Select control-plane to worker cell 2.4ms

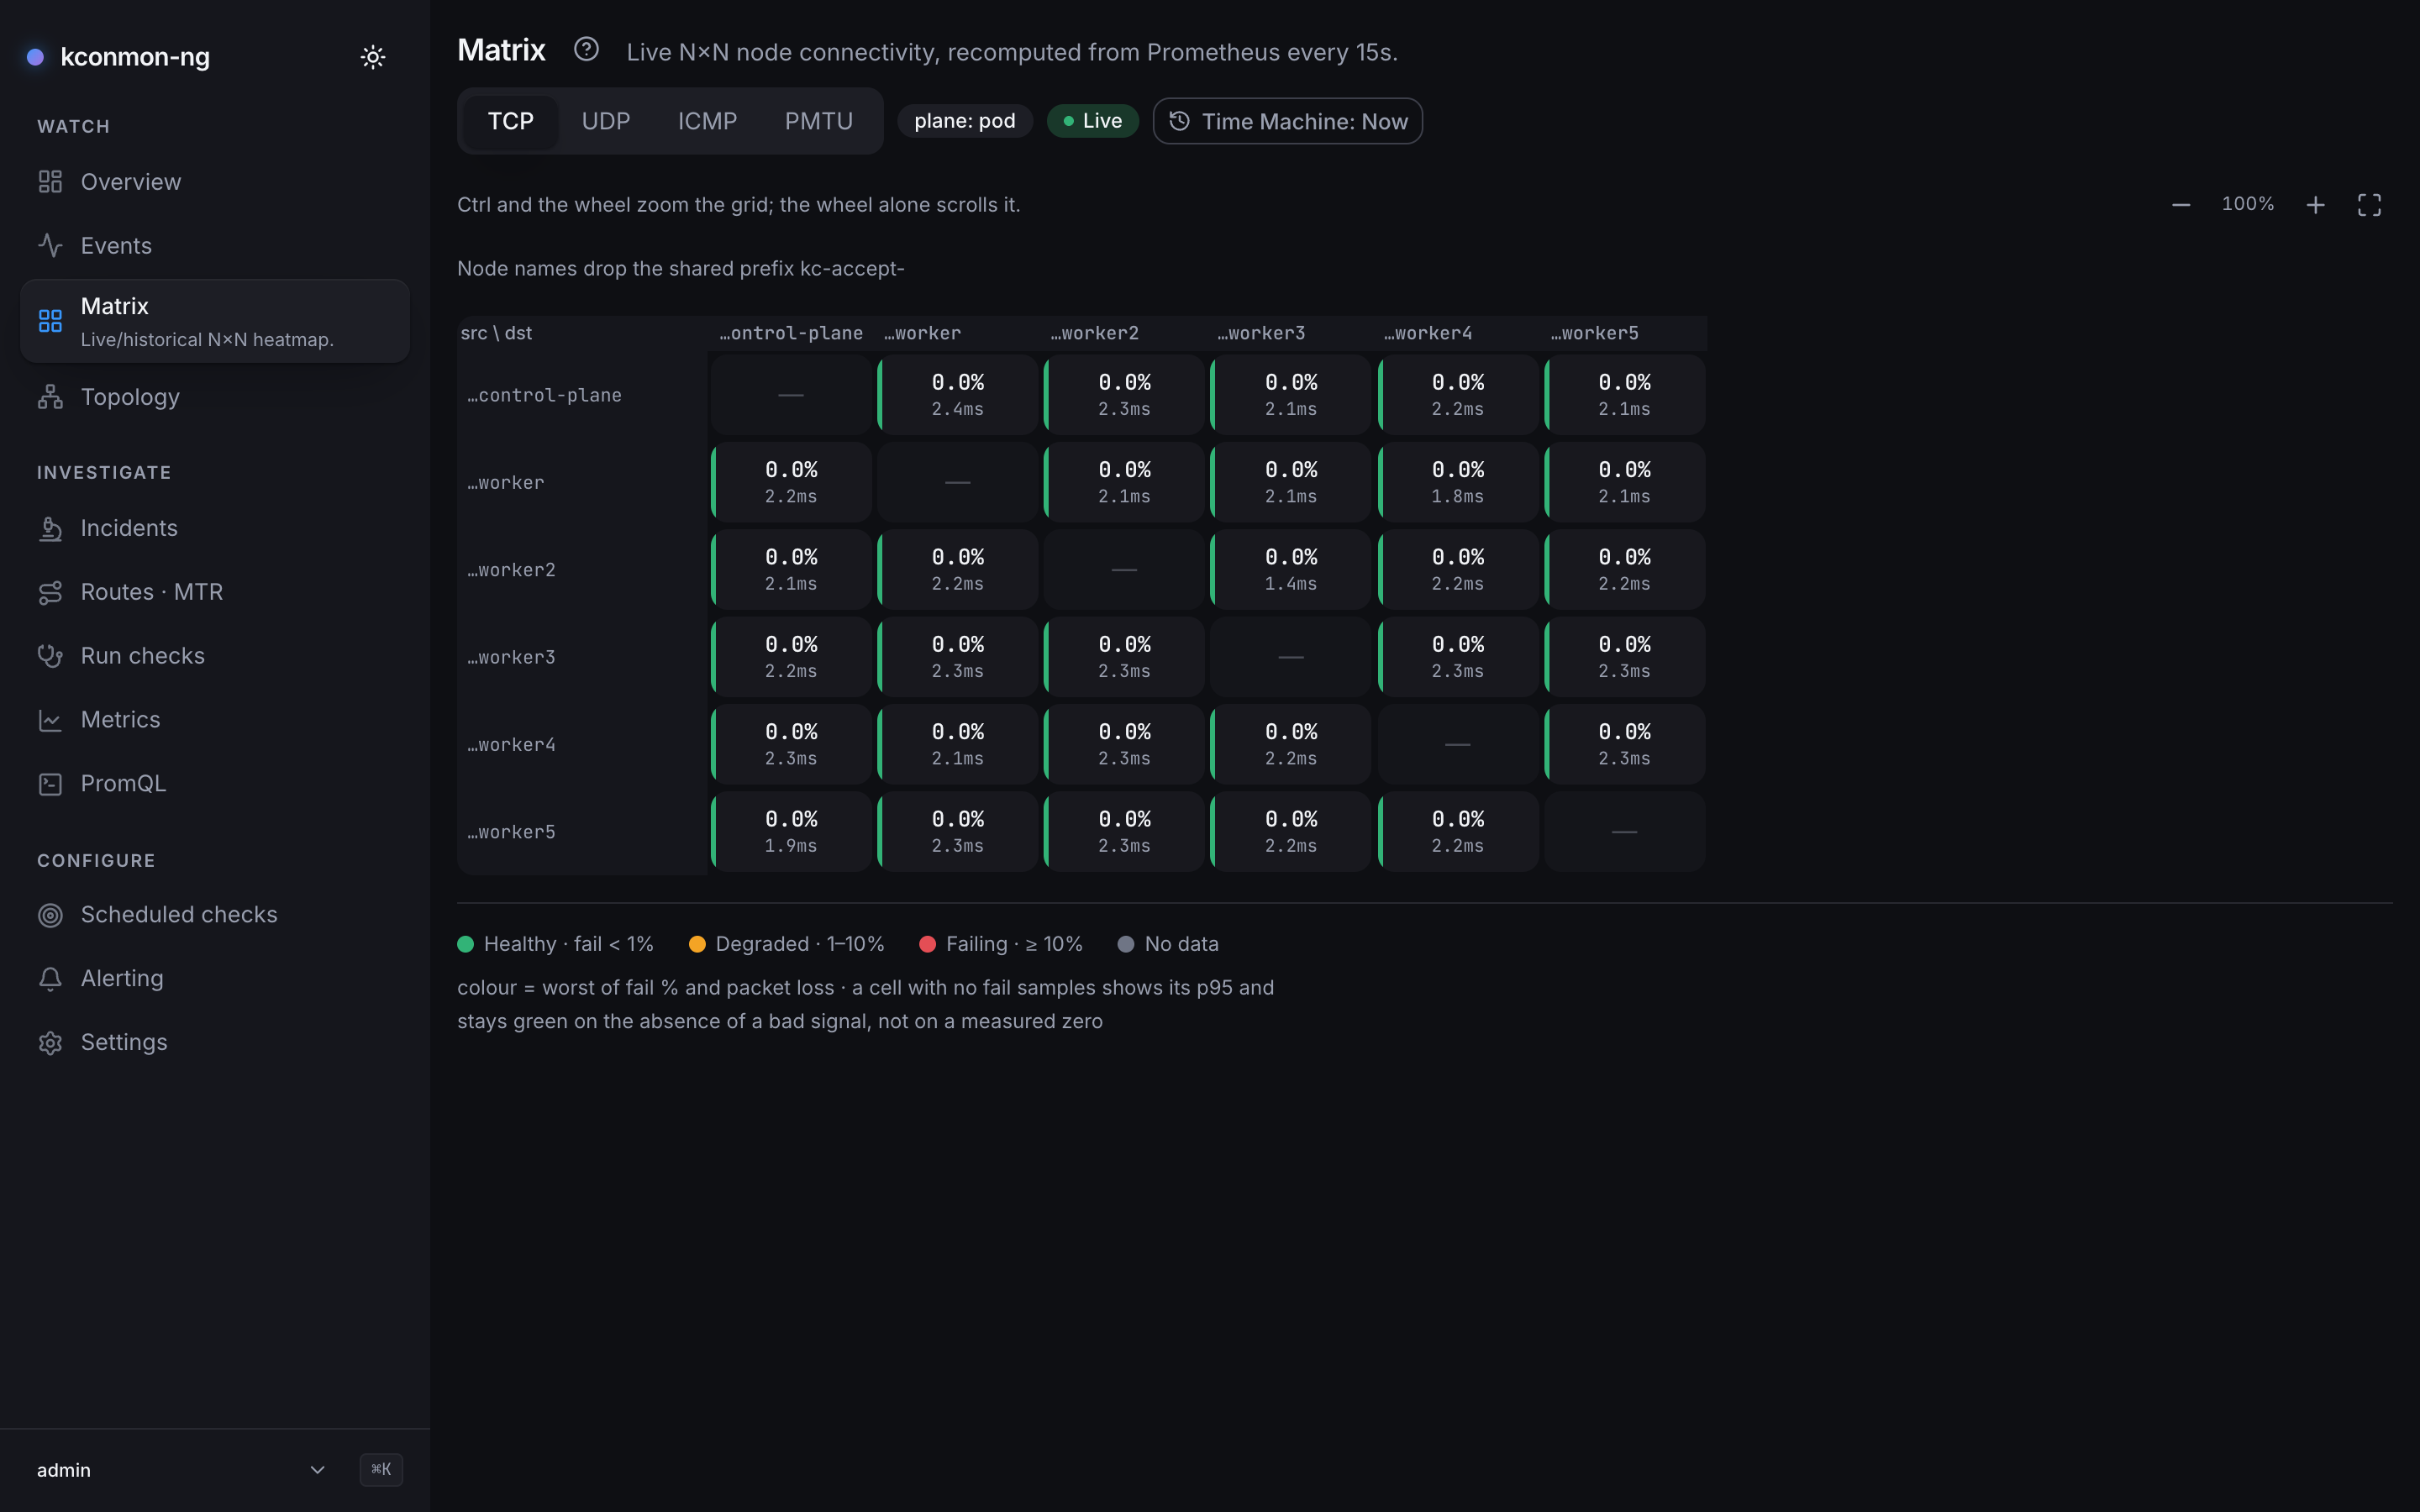coord(957,395)
